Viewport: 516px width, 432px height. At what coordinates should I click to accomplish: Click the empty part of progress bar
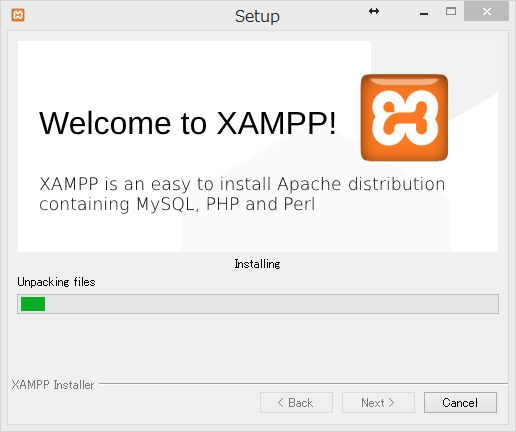(272, 304)
